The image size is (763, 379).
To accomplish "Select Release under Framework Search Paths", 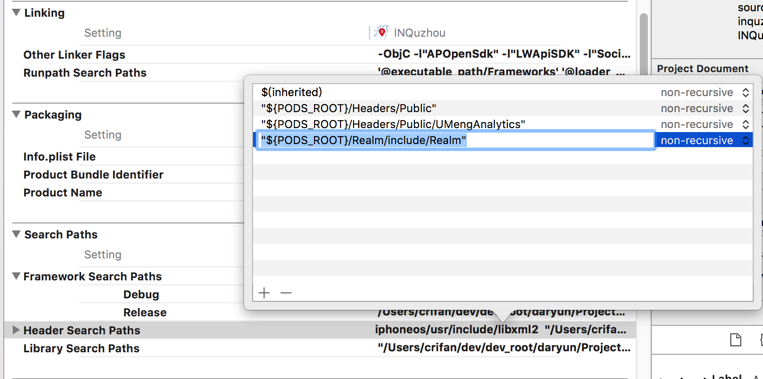I will [145, 312].
